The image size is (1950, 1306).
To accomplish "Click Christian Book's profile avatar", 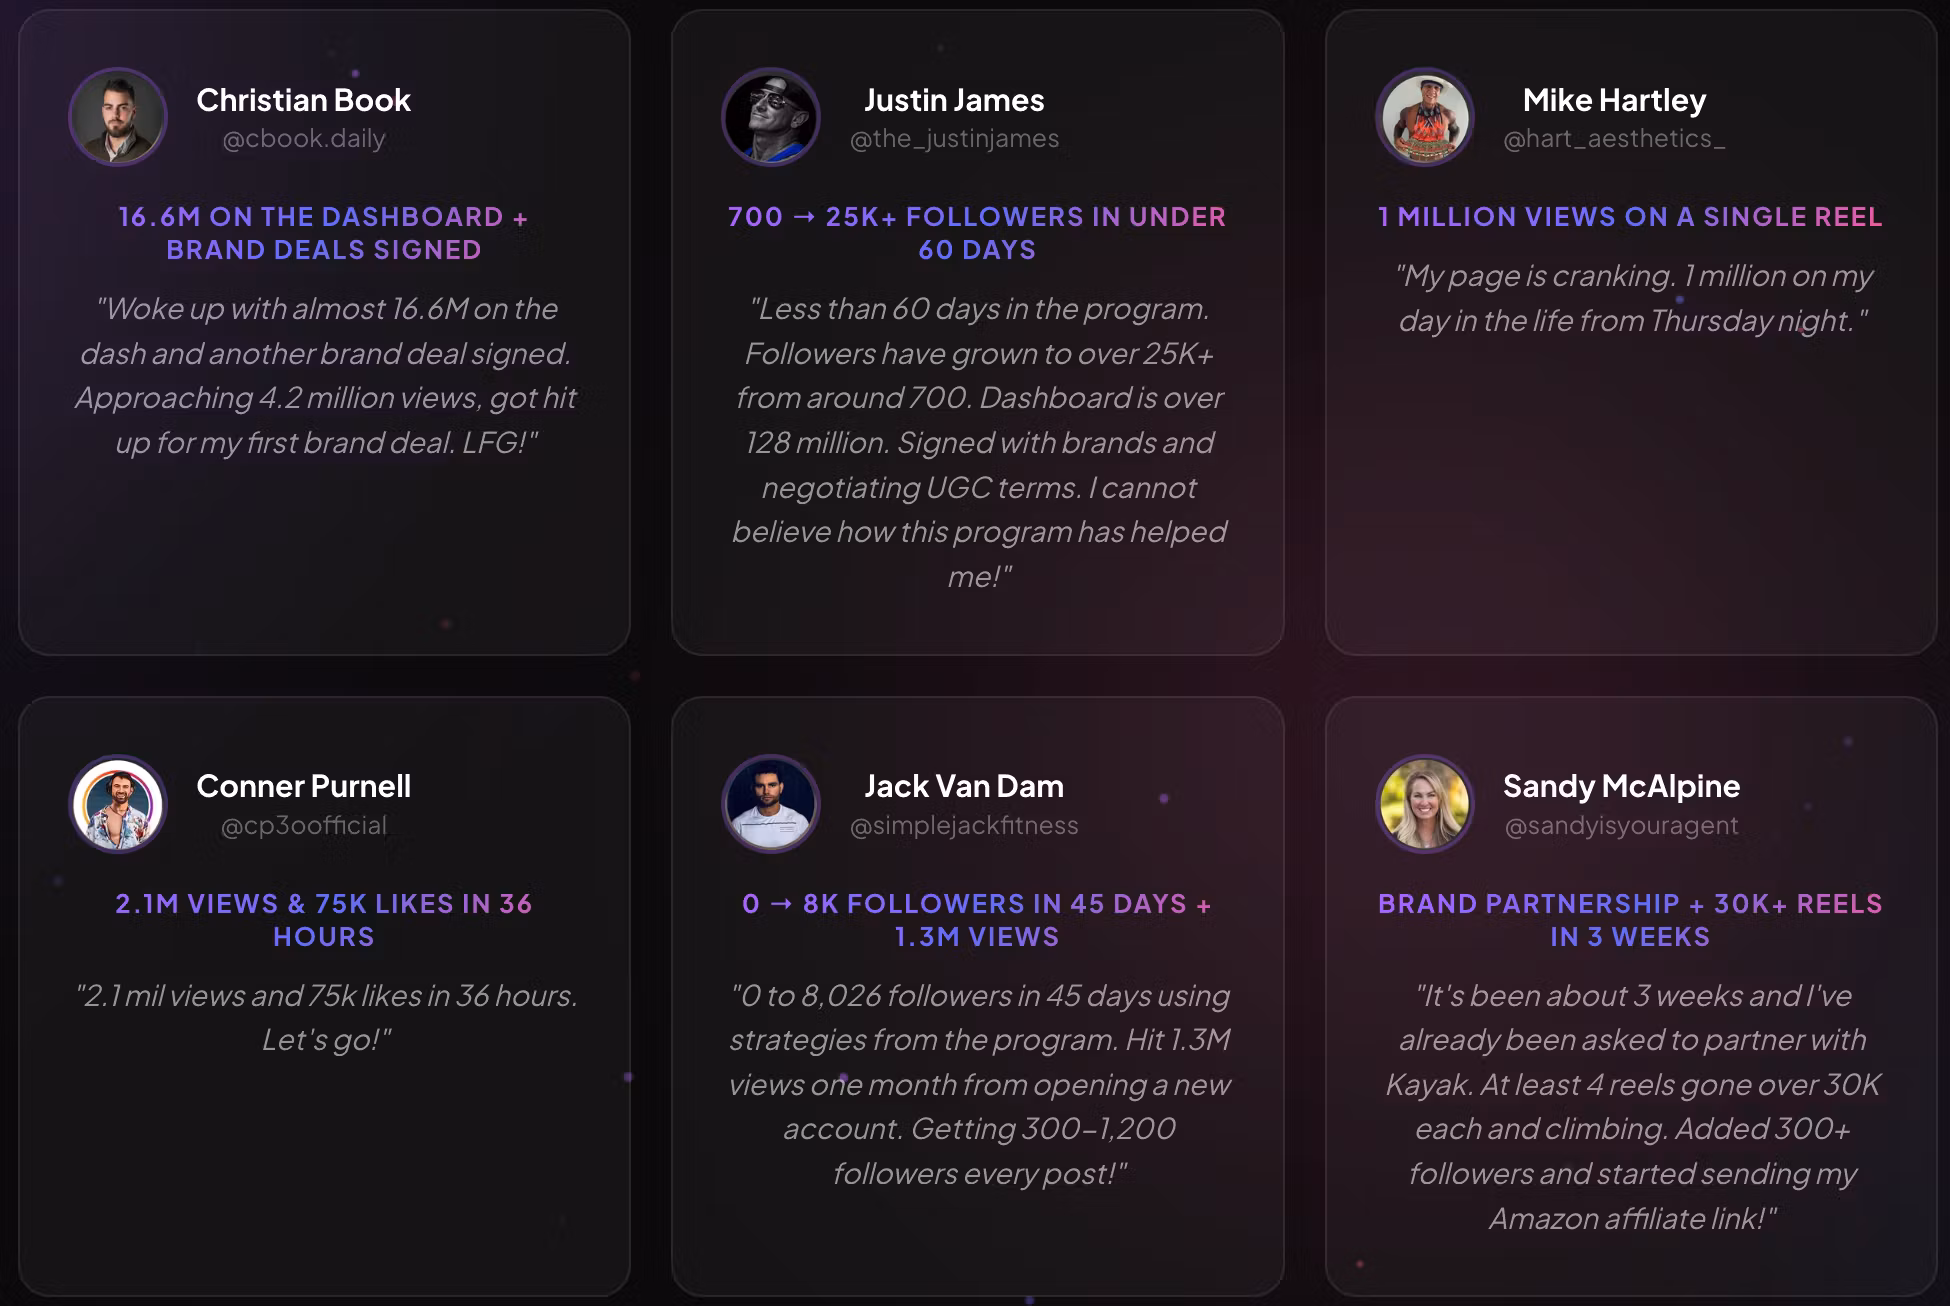I will 118,117.
